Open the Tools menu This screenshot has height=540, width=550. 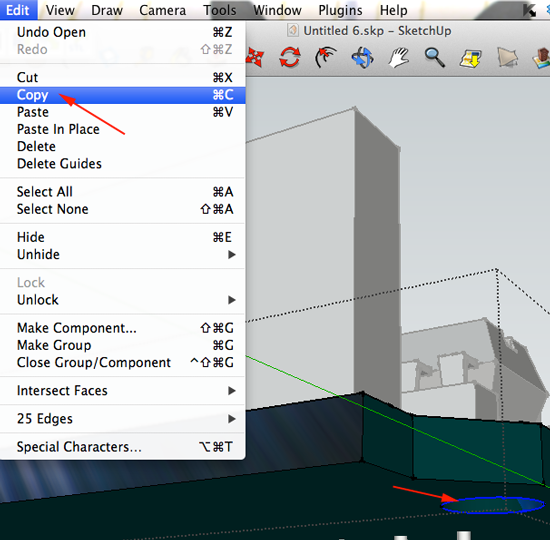pos(220,10)
